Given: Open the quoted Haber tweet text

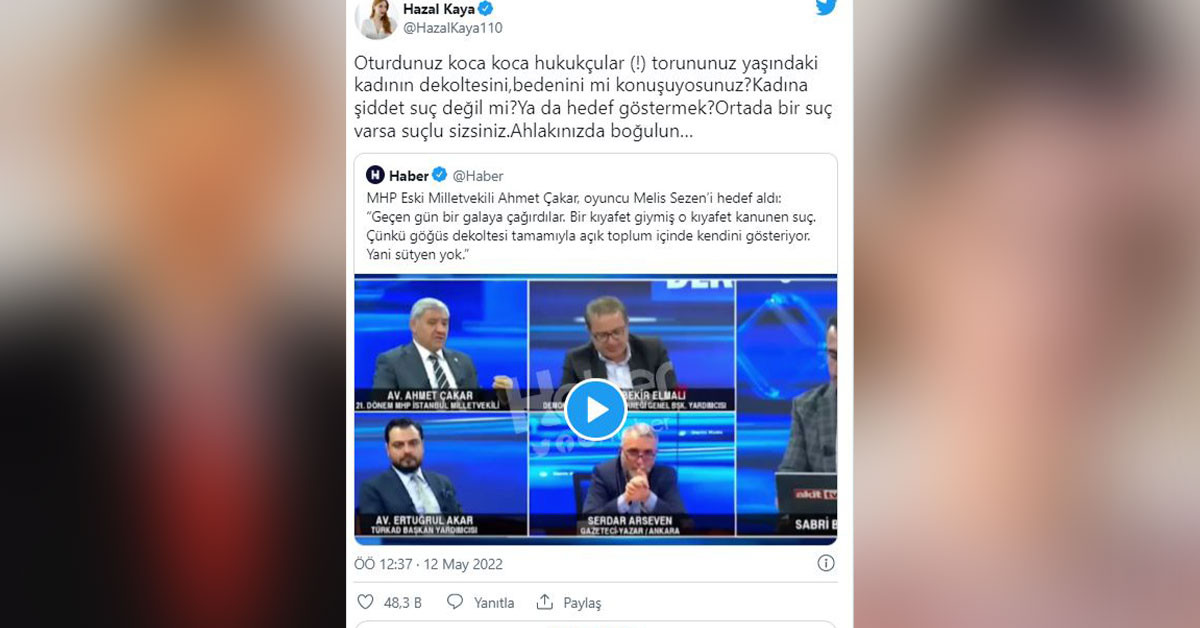Looking at the screenshot, I should (592, 228).
